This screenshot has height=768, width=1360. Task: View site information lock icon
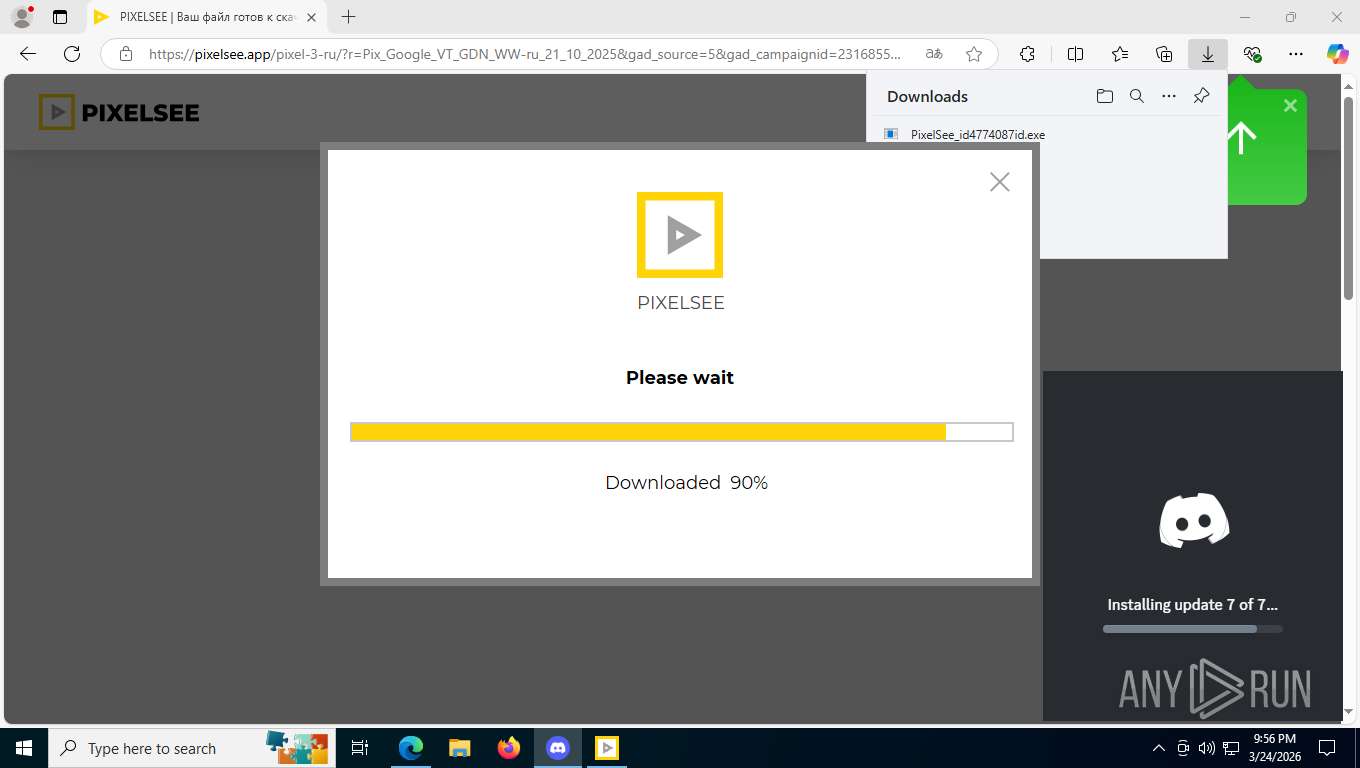click(x=126, y=54)
